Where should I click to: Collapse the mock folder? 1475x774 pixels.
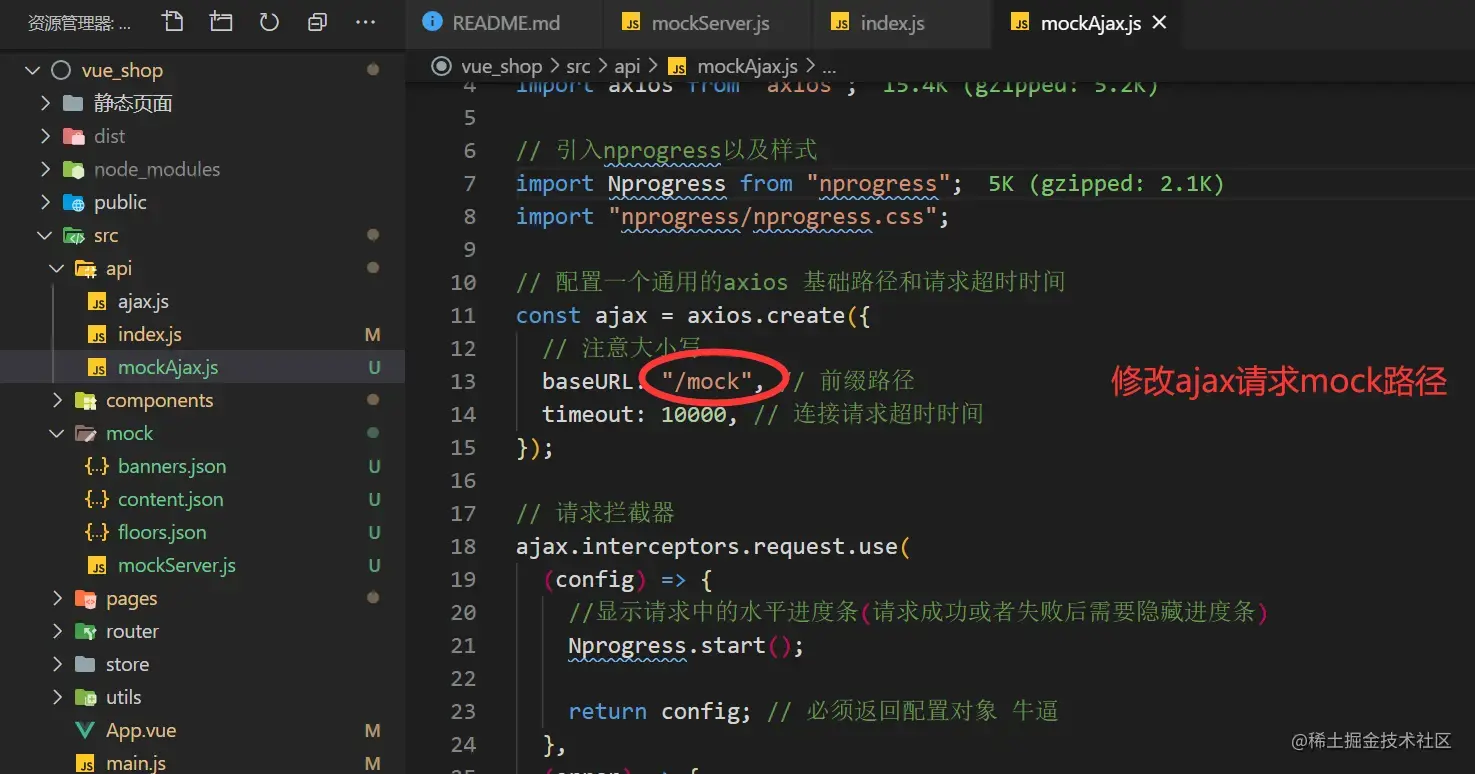57,433
